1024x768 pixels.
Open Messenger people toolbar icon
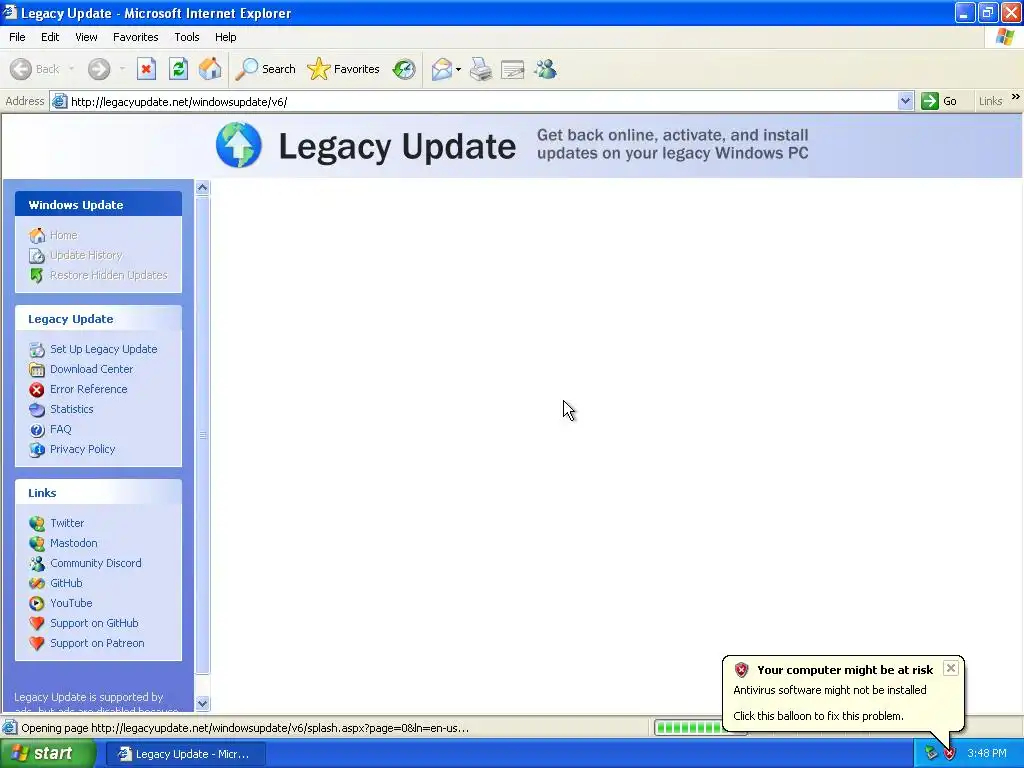[x=545, y=69]
